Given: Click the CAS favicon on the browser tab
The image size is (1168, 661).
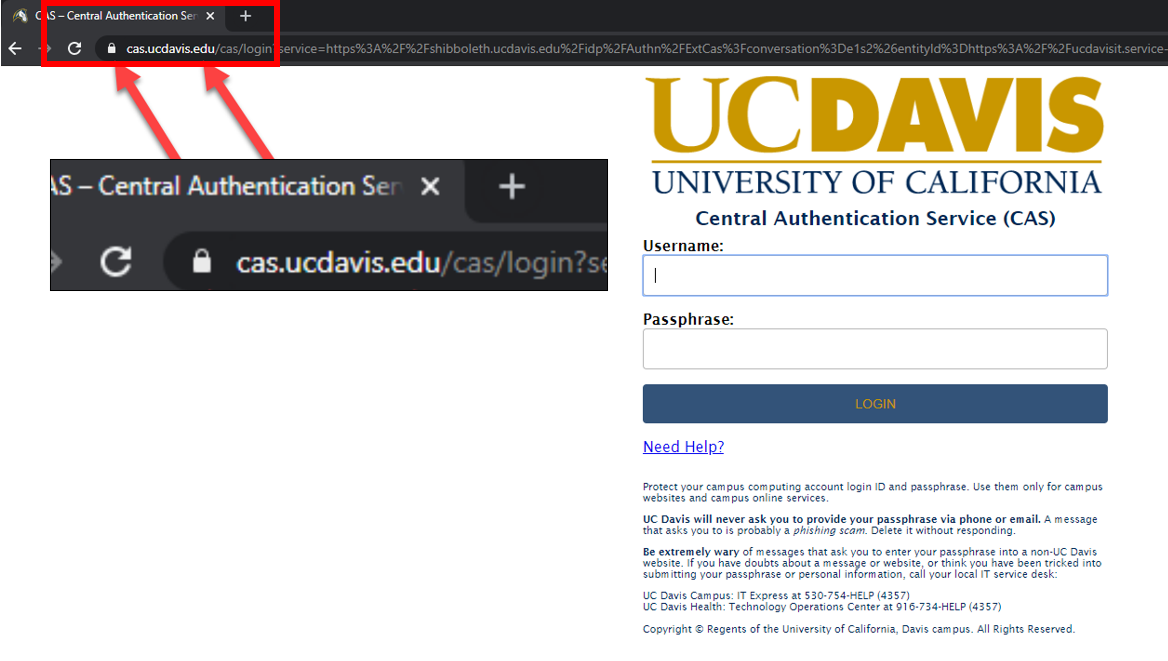Looking at the screenshot, I should point(21,15).
